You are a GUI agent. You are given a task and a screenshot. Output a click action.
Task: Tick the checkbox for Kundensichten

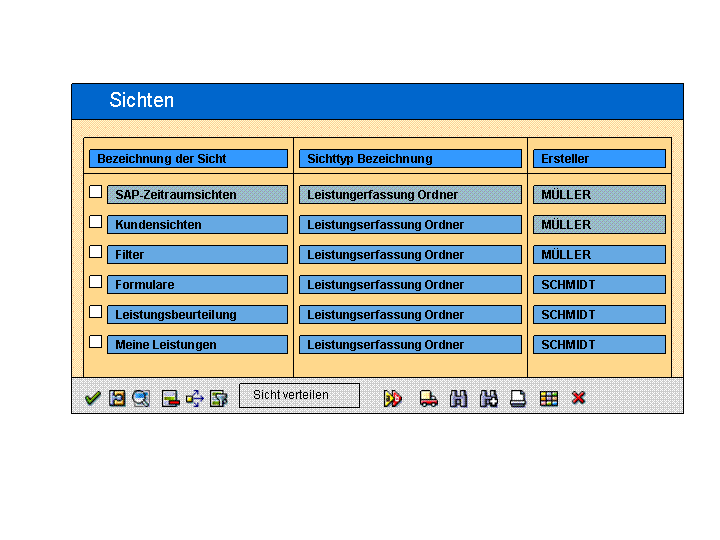96,221
